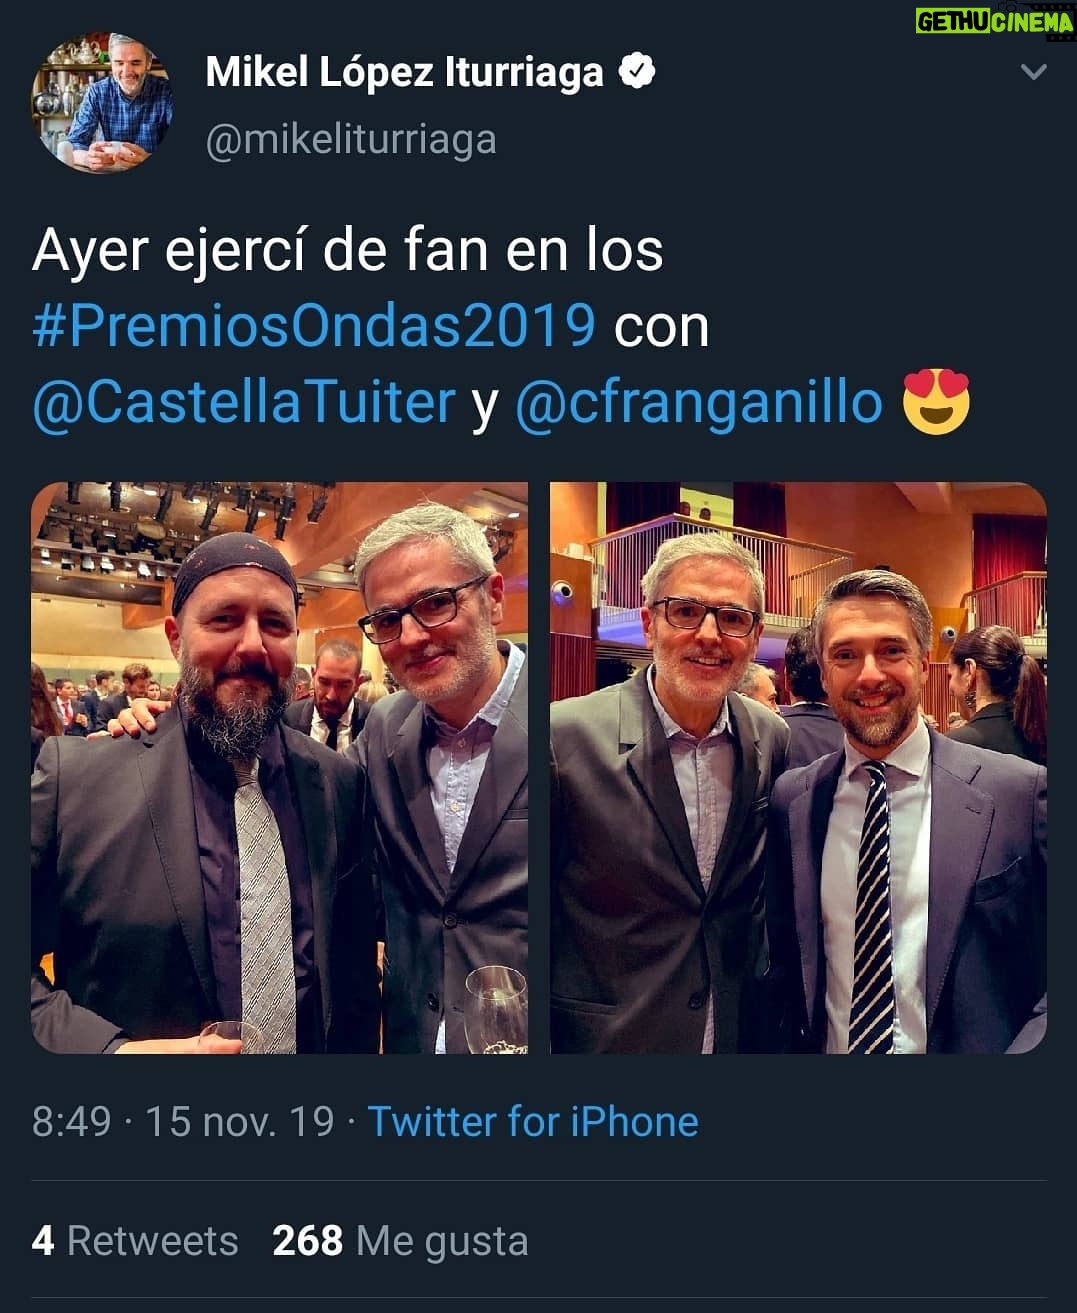Open Mikel López Iturriaga's profile picture
1077x1313 pixels.
point(103,103)
